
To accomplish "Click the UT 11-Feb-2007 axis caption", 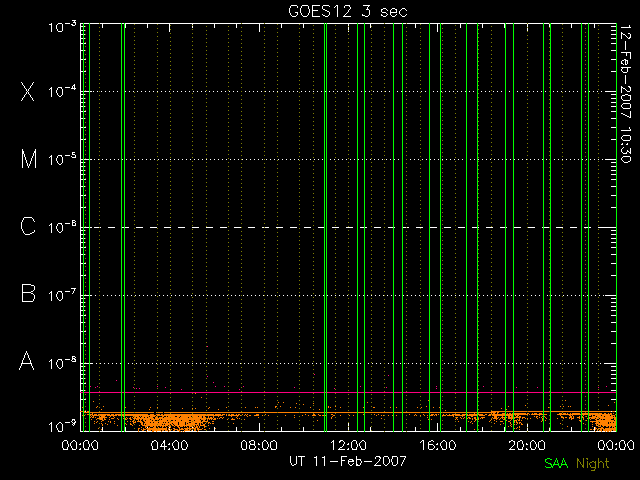I will click(x=348, y=461).
